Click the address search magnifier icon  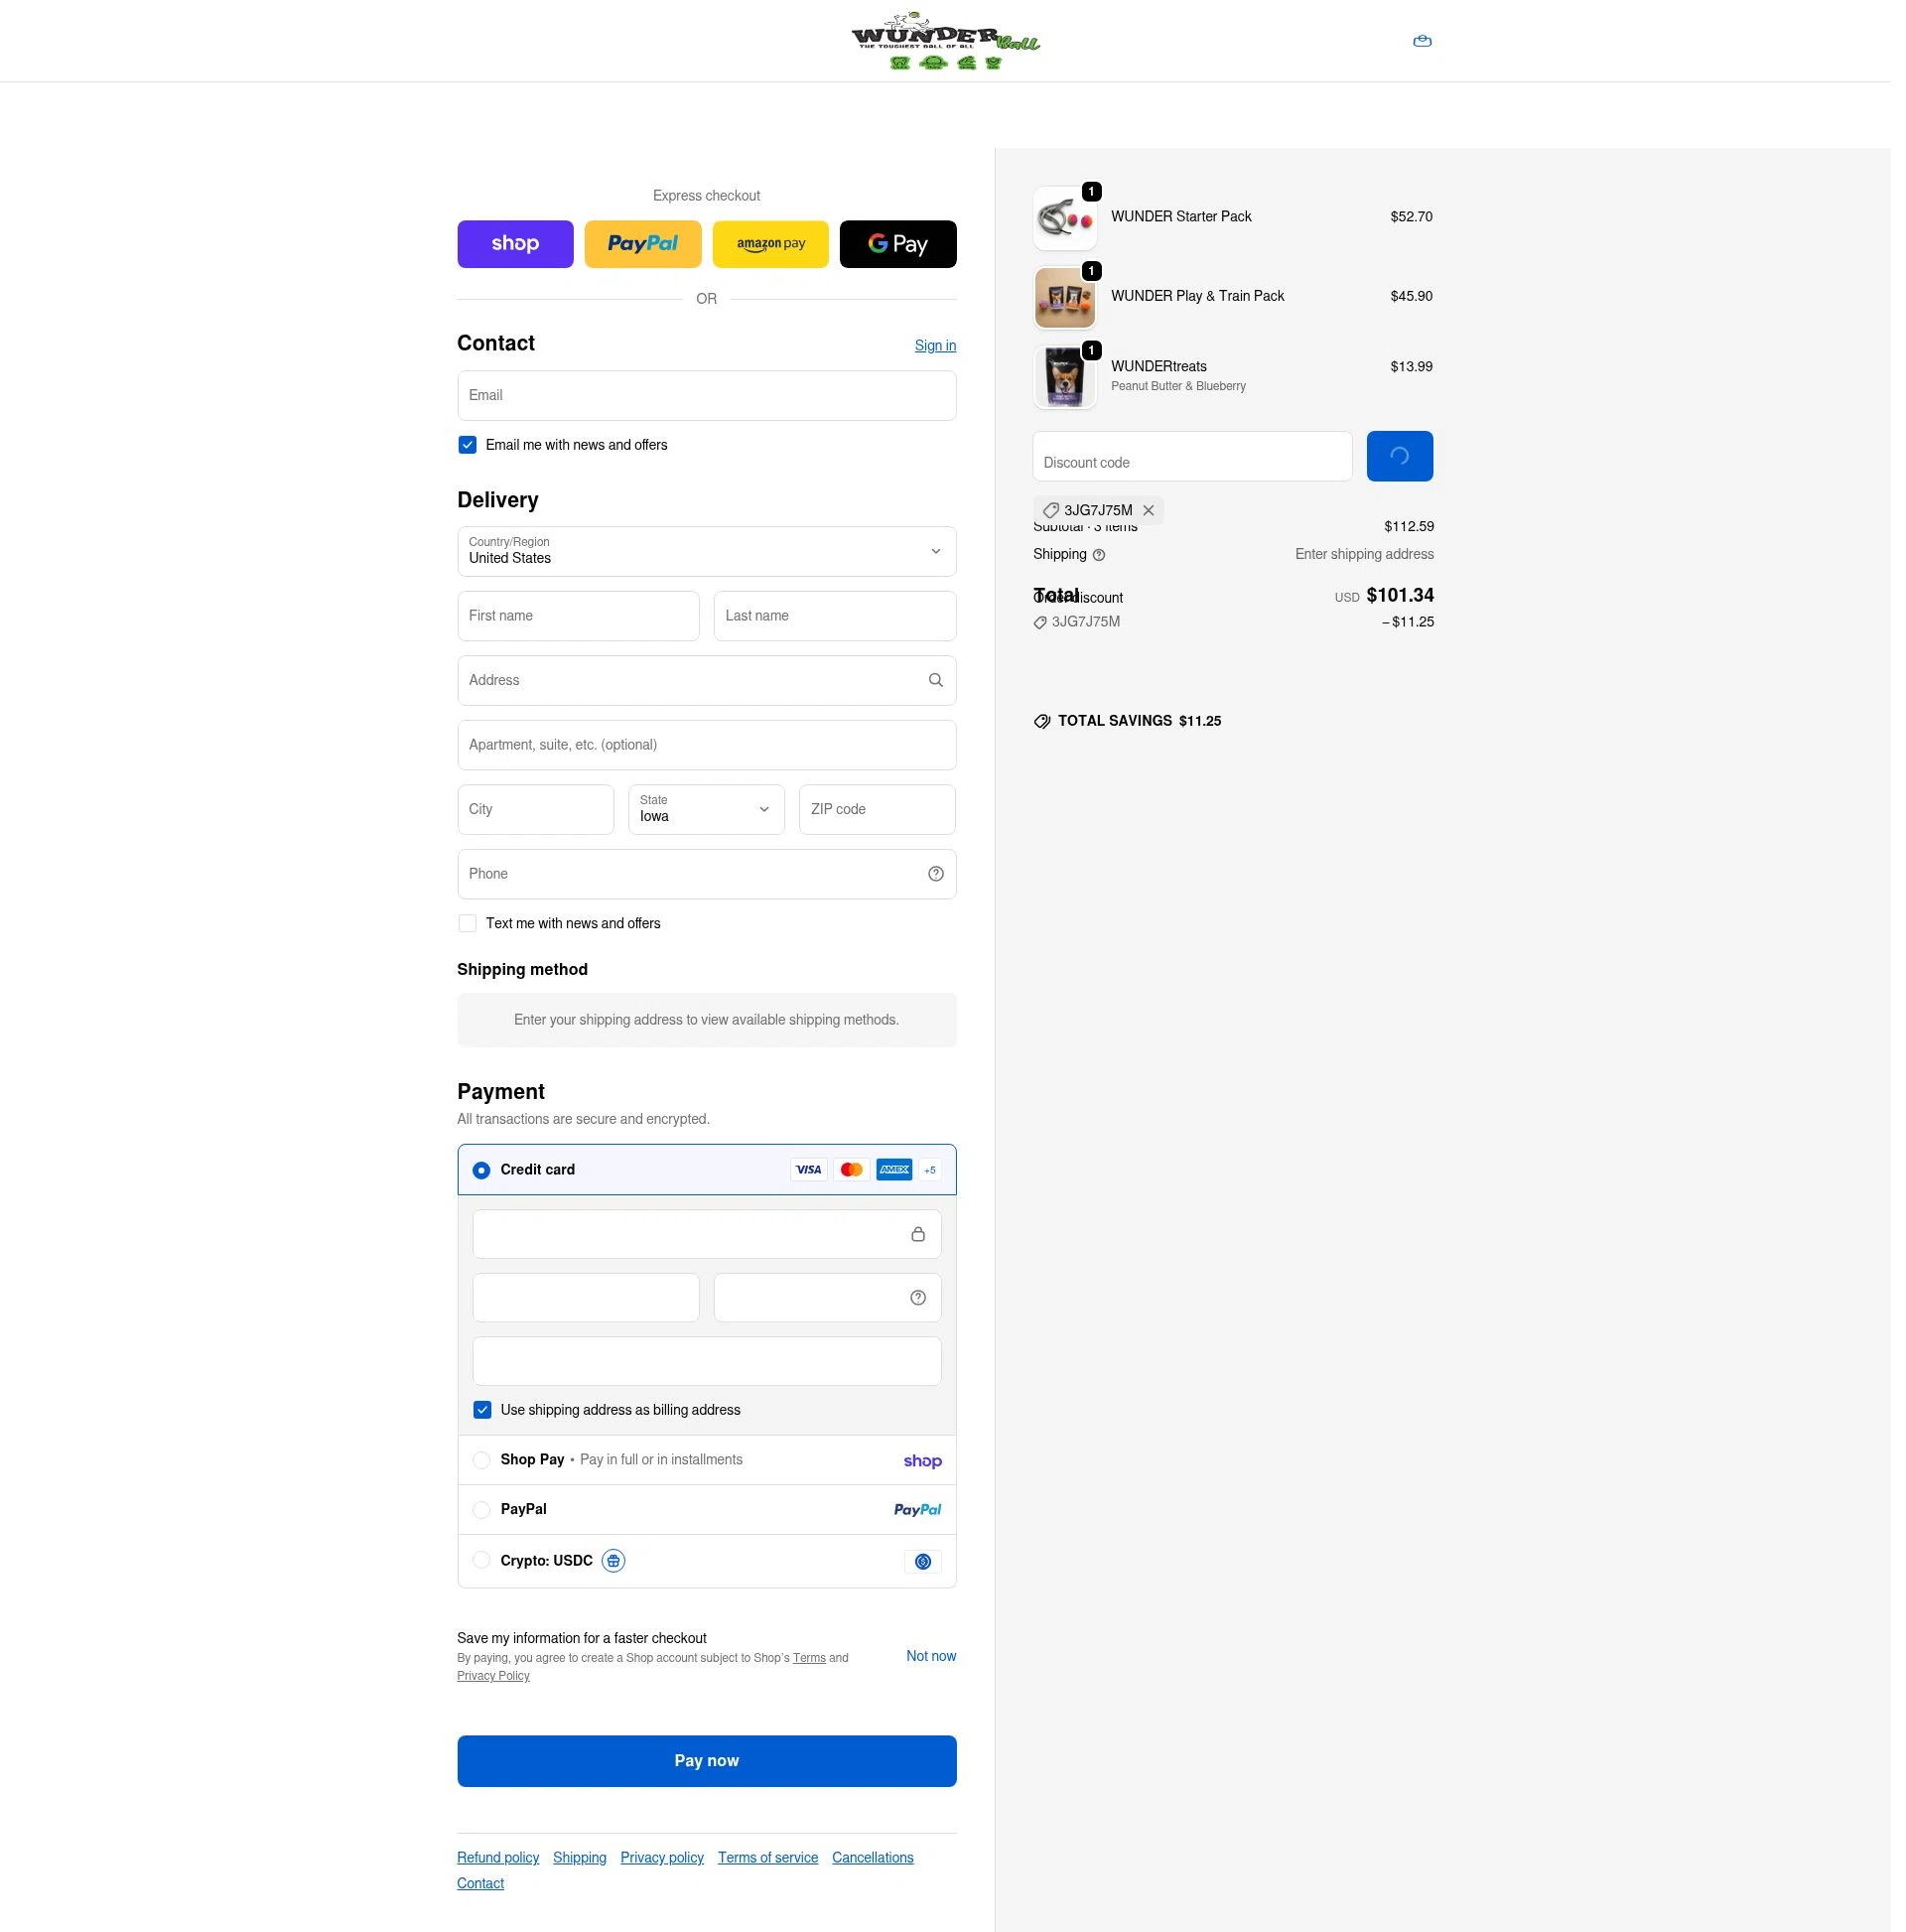click(936, 680)
